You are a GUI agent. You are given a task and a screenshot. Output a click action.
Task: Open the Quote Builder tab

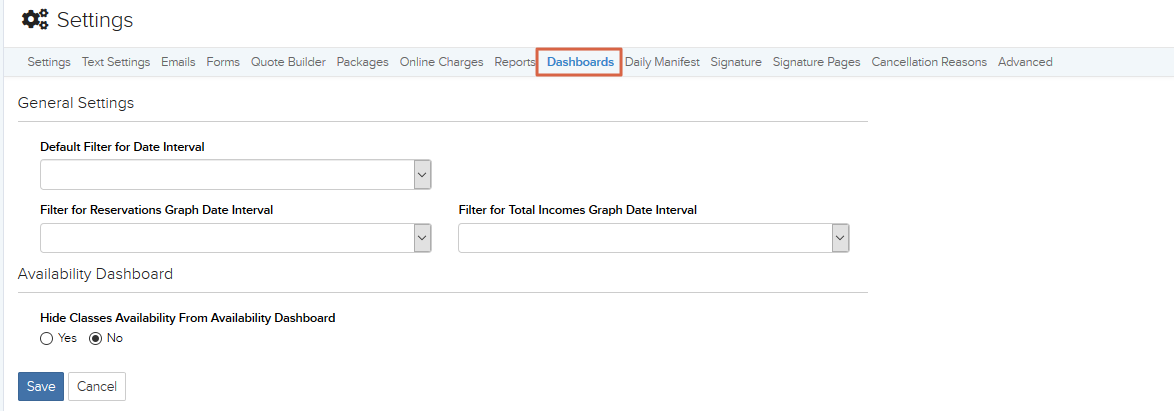[x=289, y=62]
